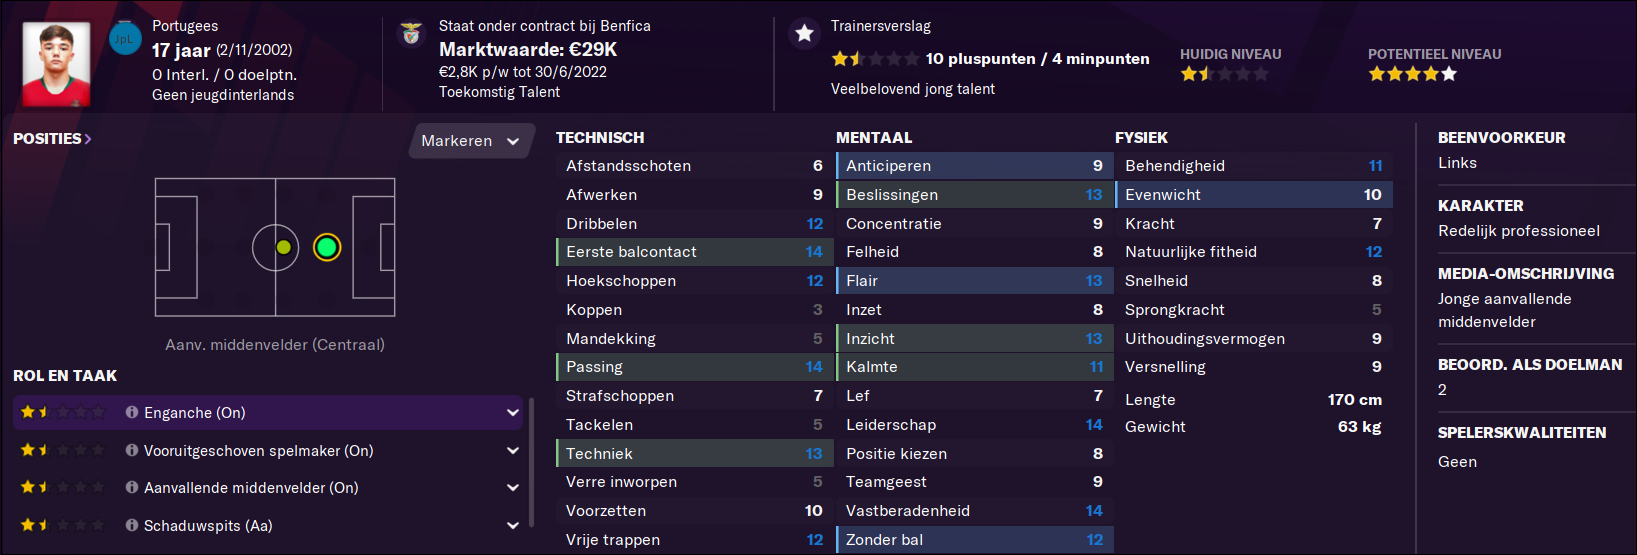Expand the Schaduwspits (Aa) role chevron

tap(513, 525)
